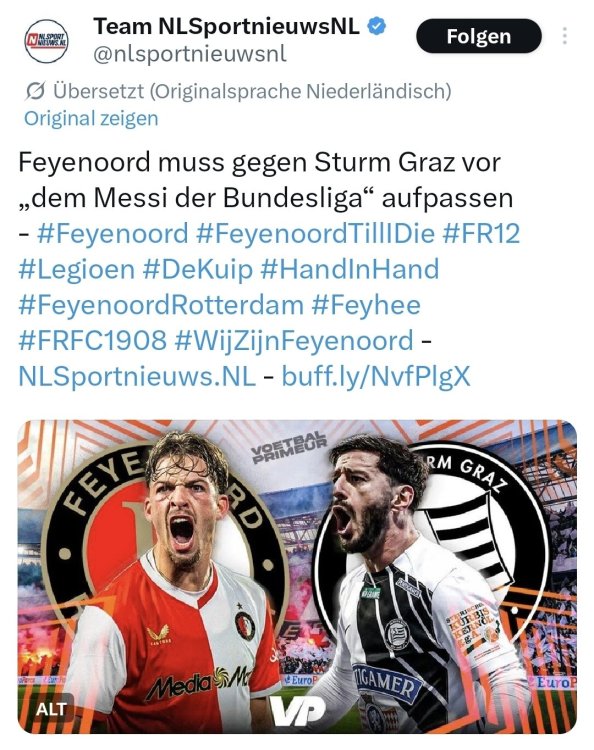
Task: Open the #Feyhee hashtag
Action: [366, 305]
